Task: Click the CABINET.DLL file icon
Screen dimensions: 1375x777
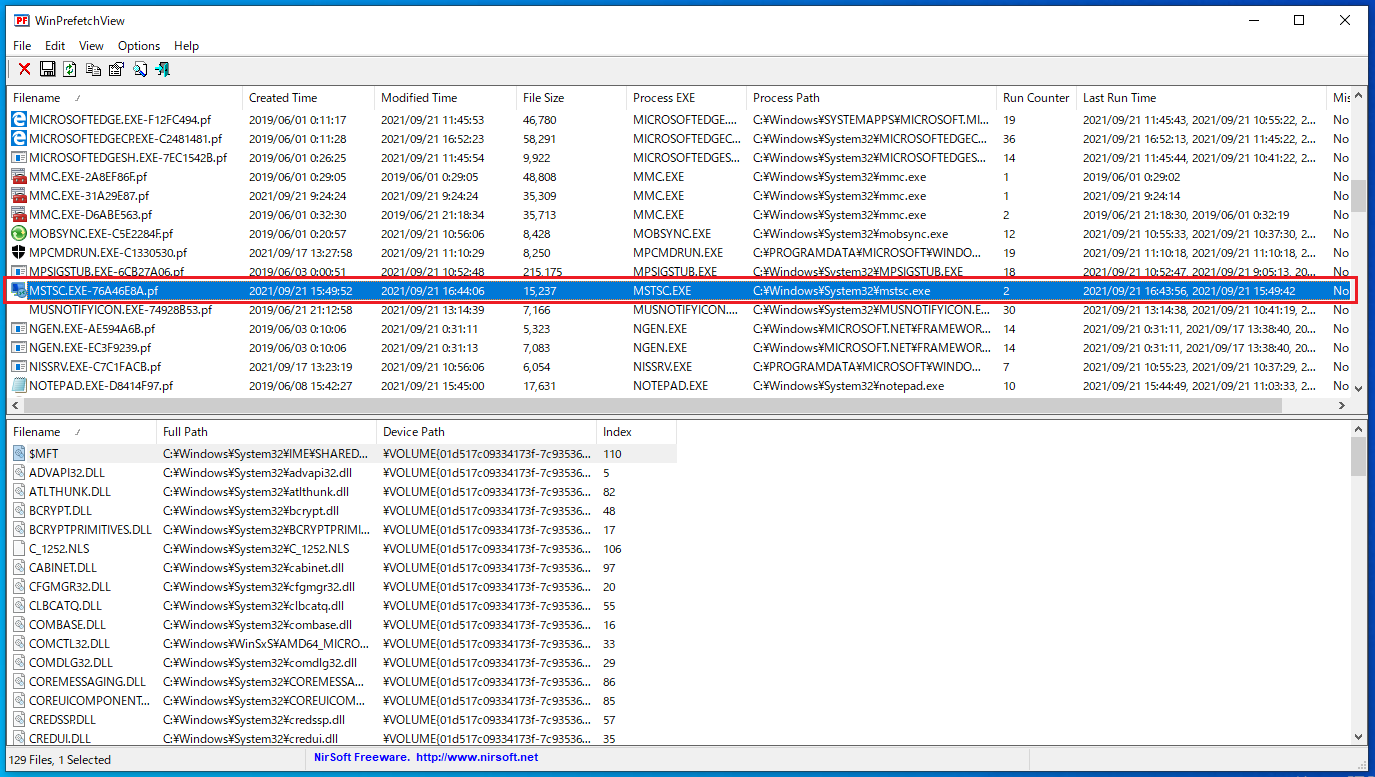Action: [18, 568]
